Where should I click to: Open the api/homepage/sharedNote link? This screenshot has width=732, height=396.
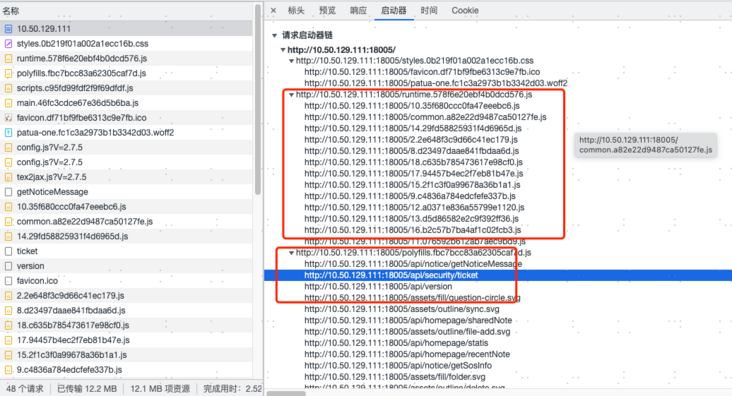pyautogui.click(x=408, y=320)
